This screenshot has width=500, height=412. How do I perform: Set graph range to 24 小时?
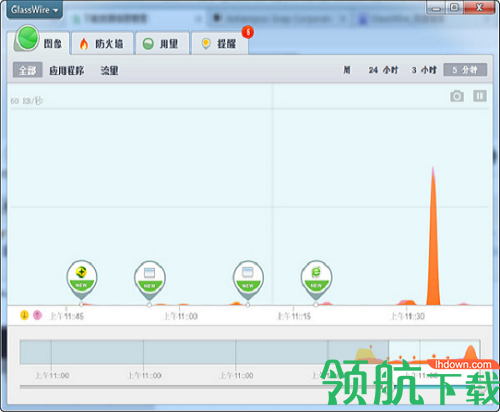[383, 70]
